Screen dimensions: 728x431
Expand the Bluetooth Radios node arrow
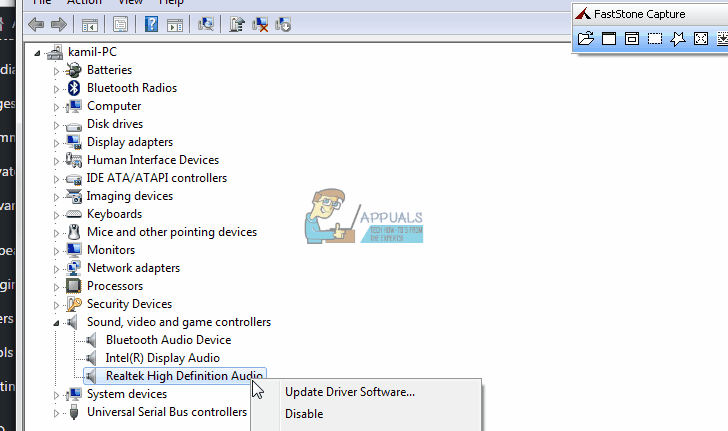(56, 89)
